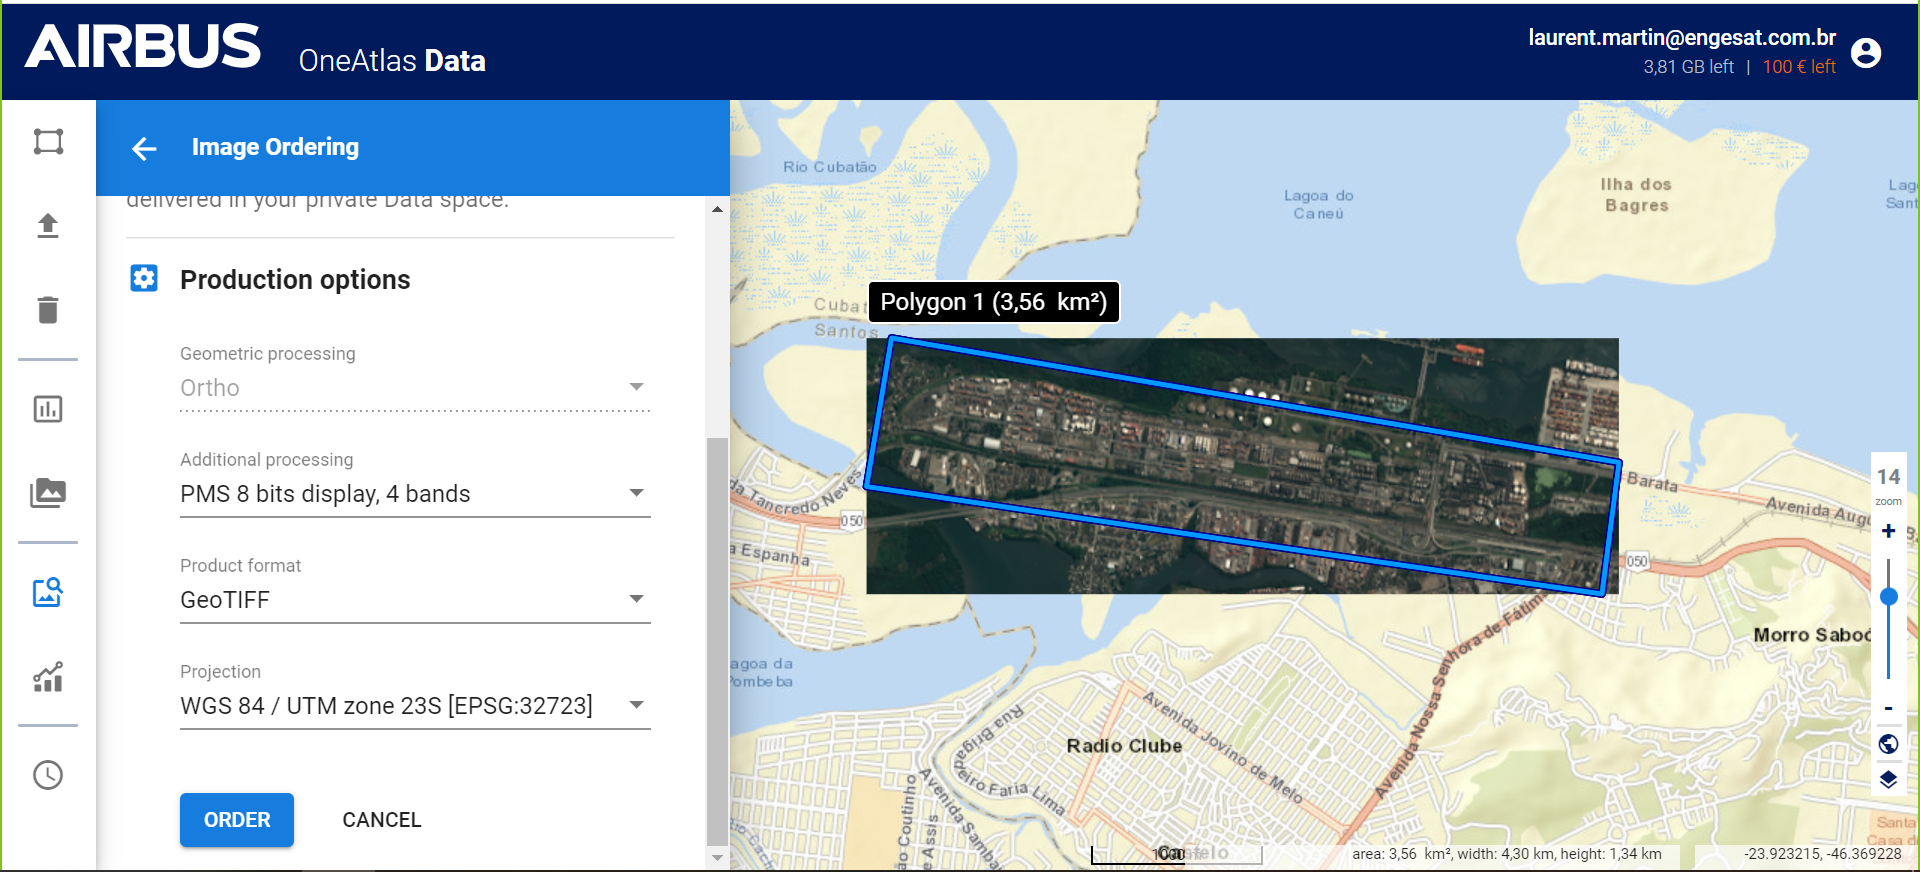The width and height of the screenshot is (1920, 872).
Task: Open the history clock icon
Action: pyautogui.click(x=48, y=775)
